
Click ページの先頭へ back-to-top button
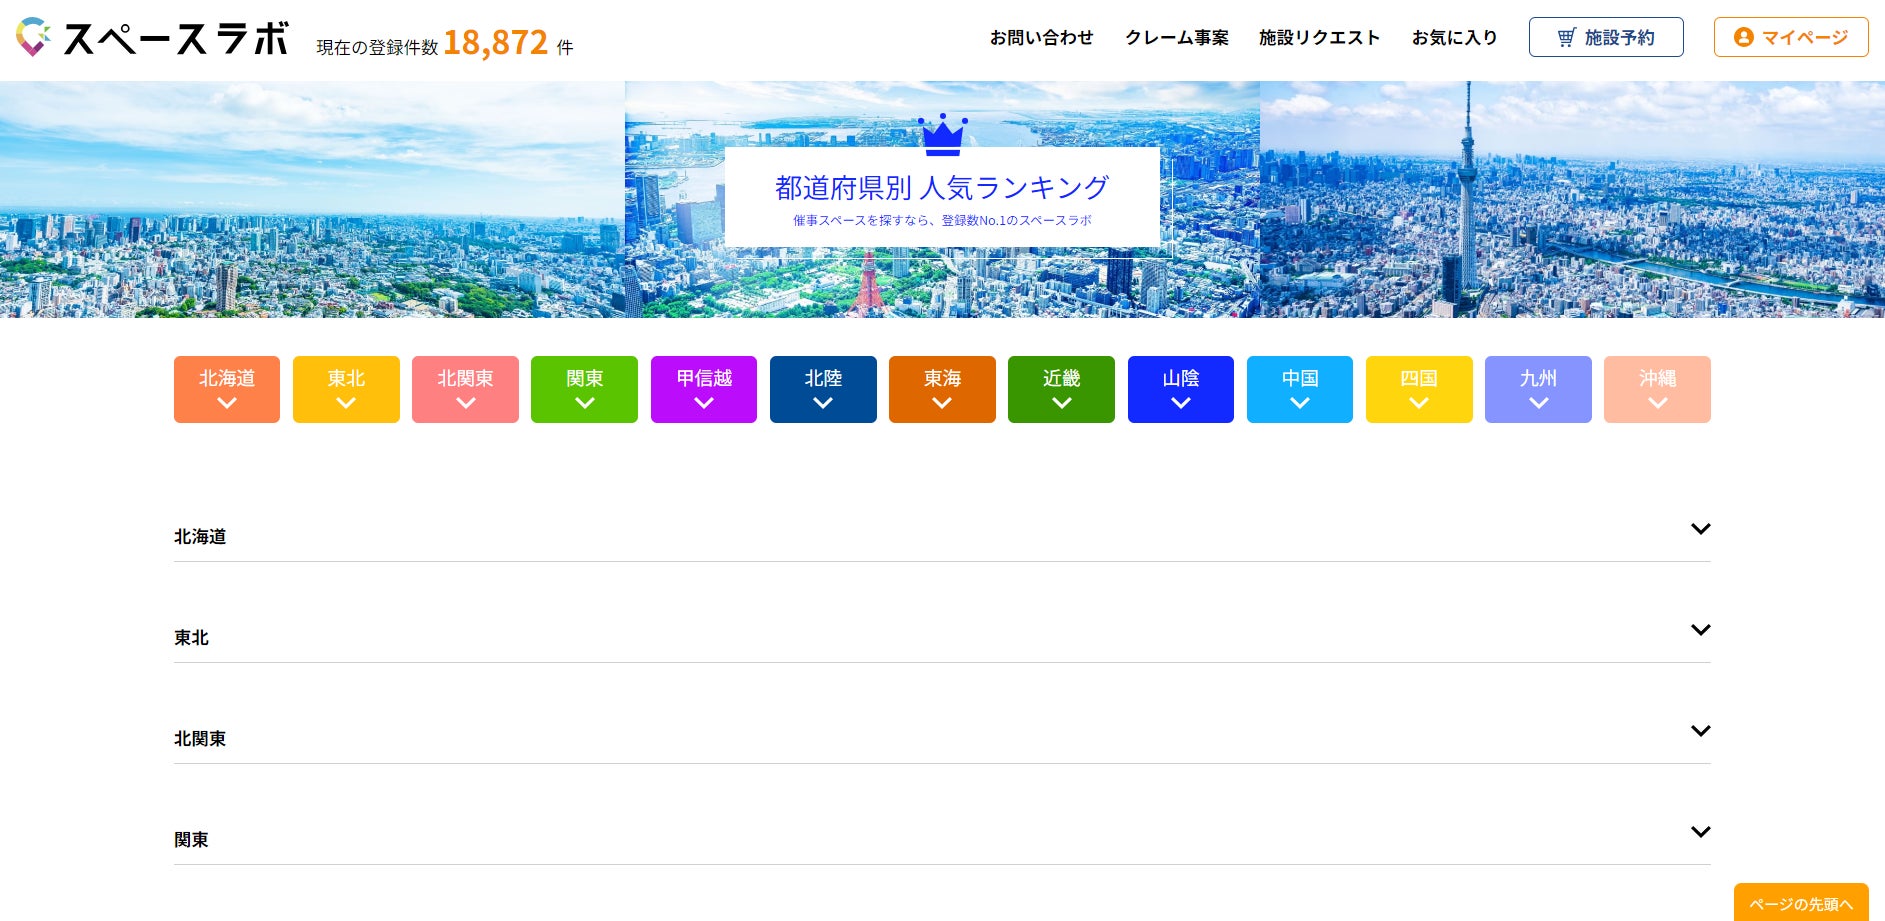(1801, 903)
